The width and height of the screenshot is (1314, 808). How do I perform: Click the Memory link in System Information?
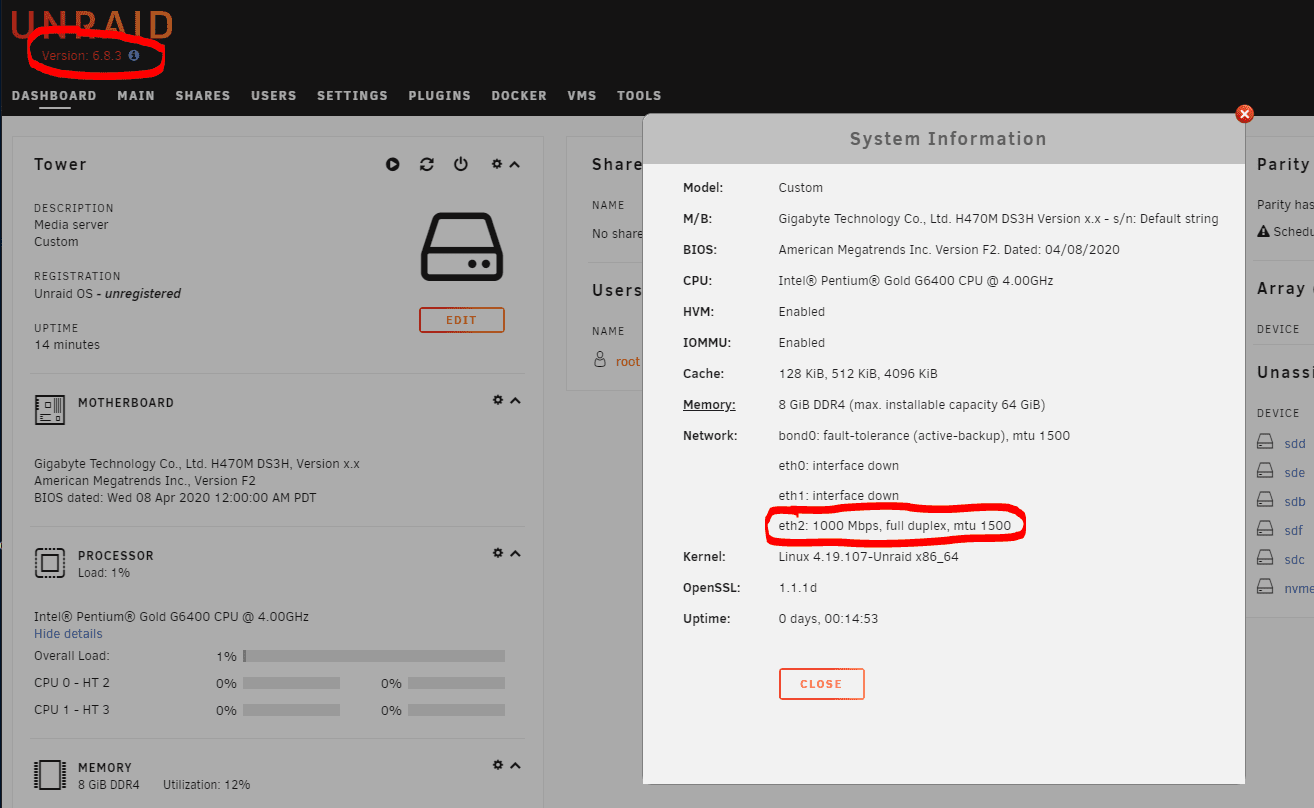pyautogui.click(x=709, y=405)
